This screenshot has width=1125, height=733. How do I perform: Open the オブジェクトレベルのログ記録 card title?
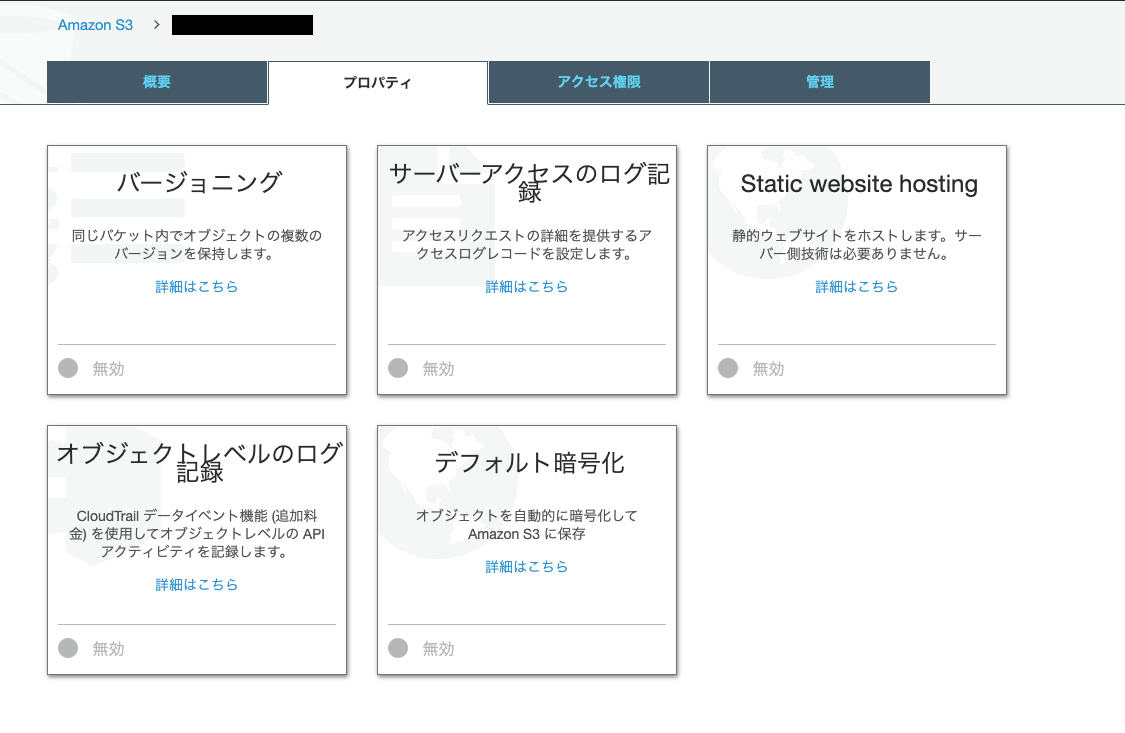pos(199,462)
